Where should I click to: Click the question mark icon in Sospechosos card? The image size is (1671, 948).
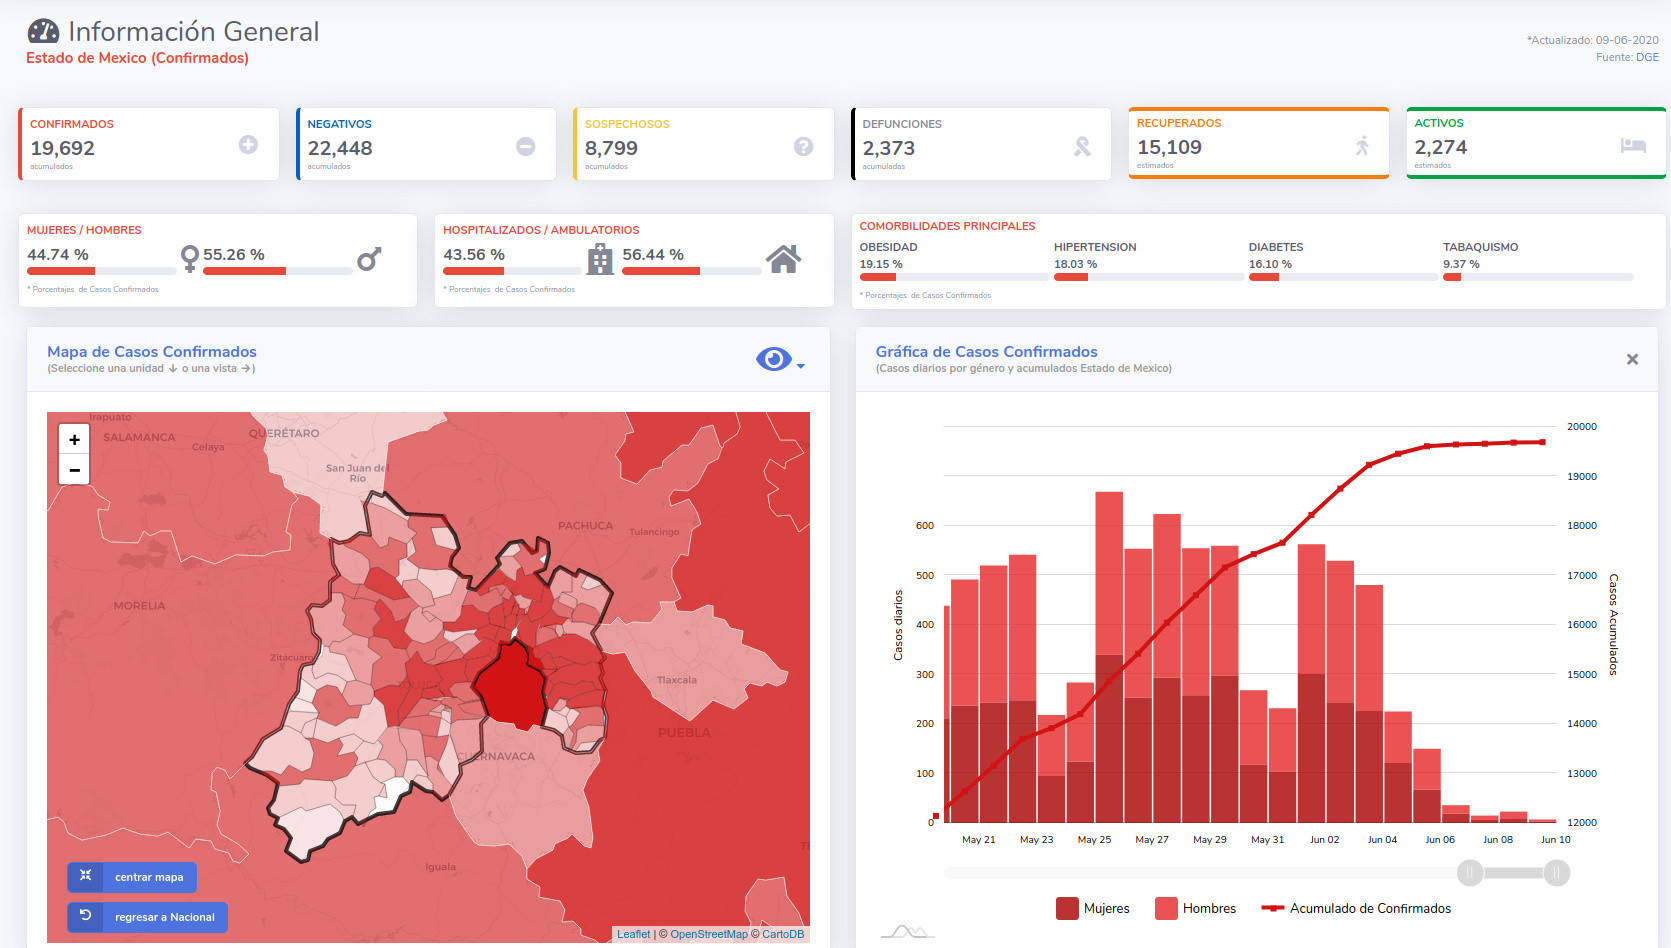point(803,146)
